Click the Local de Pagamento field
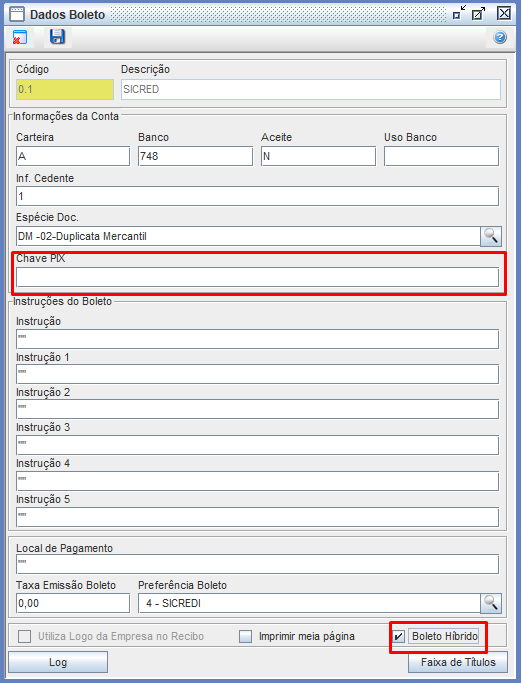 [258, 564]
